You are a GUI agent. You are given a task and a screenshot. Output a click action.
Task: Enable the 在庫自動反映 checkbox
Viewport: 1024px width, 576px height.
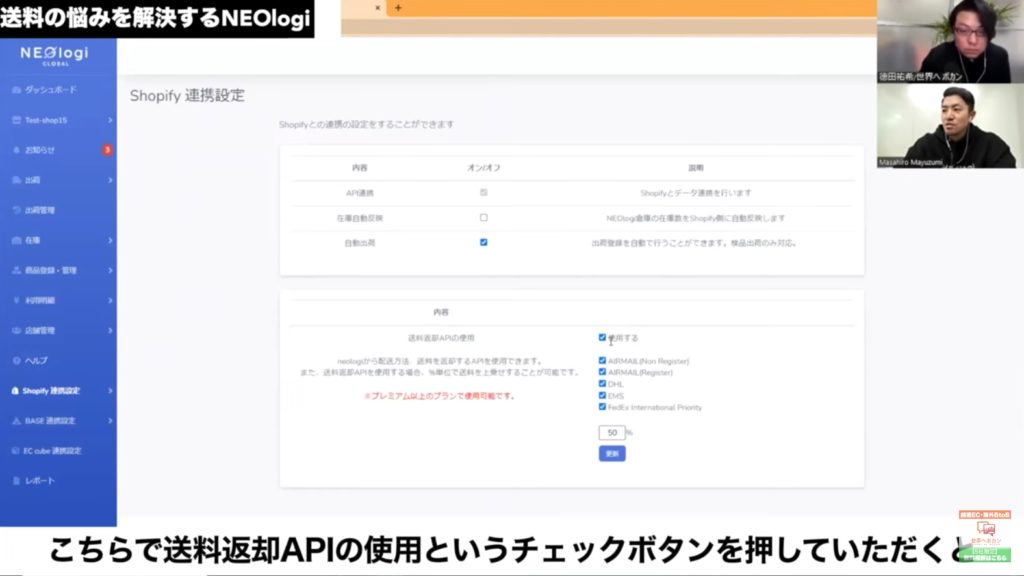483,217
